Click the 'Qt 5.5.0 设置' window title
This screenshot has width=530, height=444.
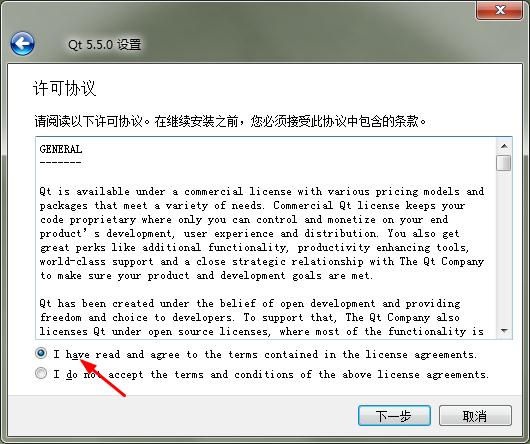click(x=104, y=45)
